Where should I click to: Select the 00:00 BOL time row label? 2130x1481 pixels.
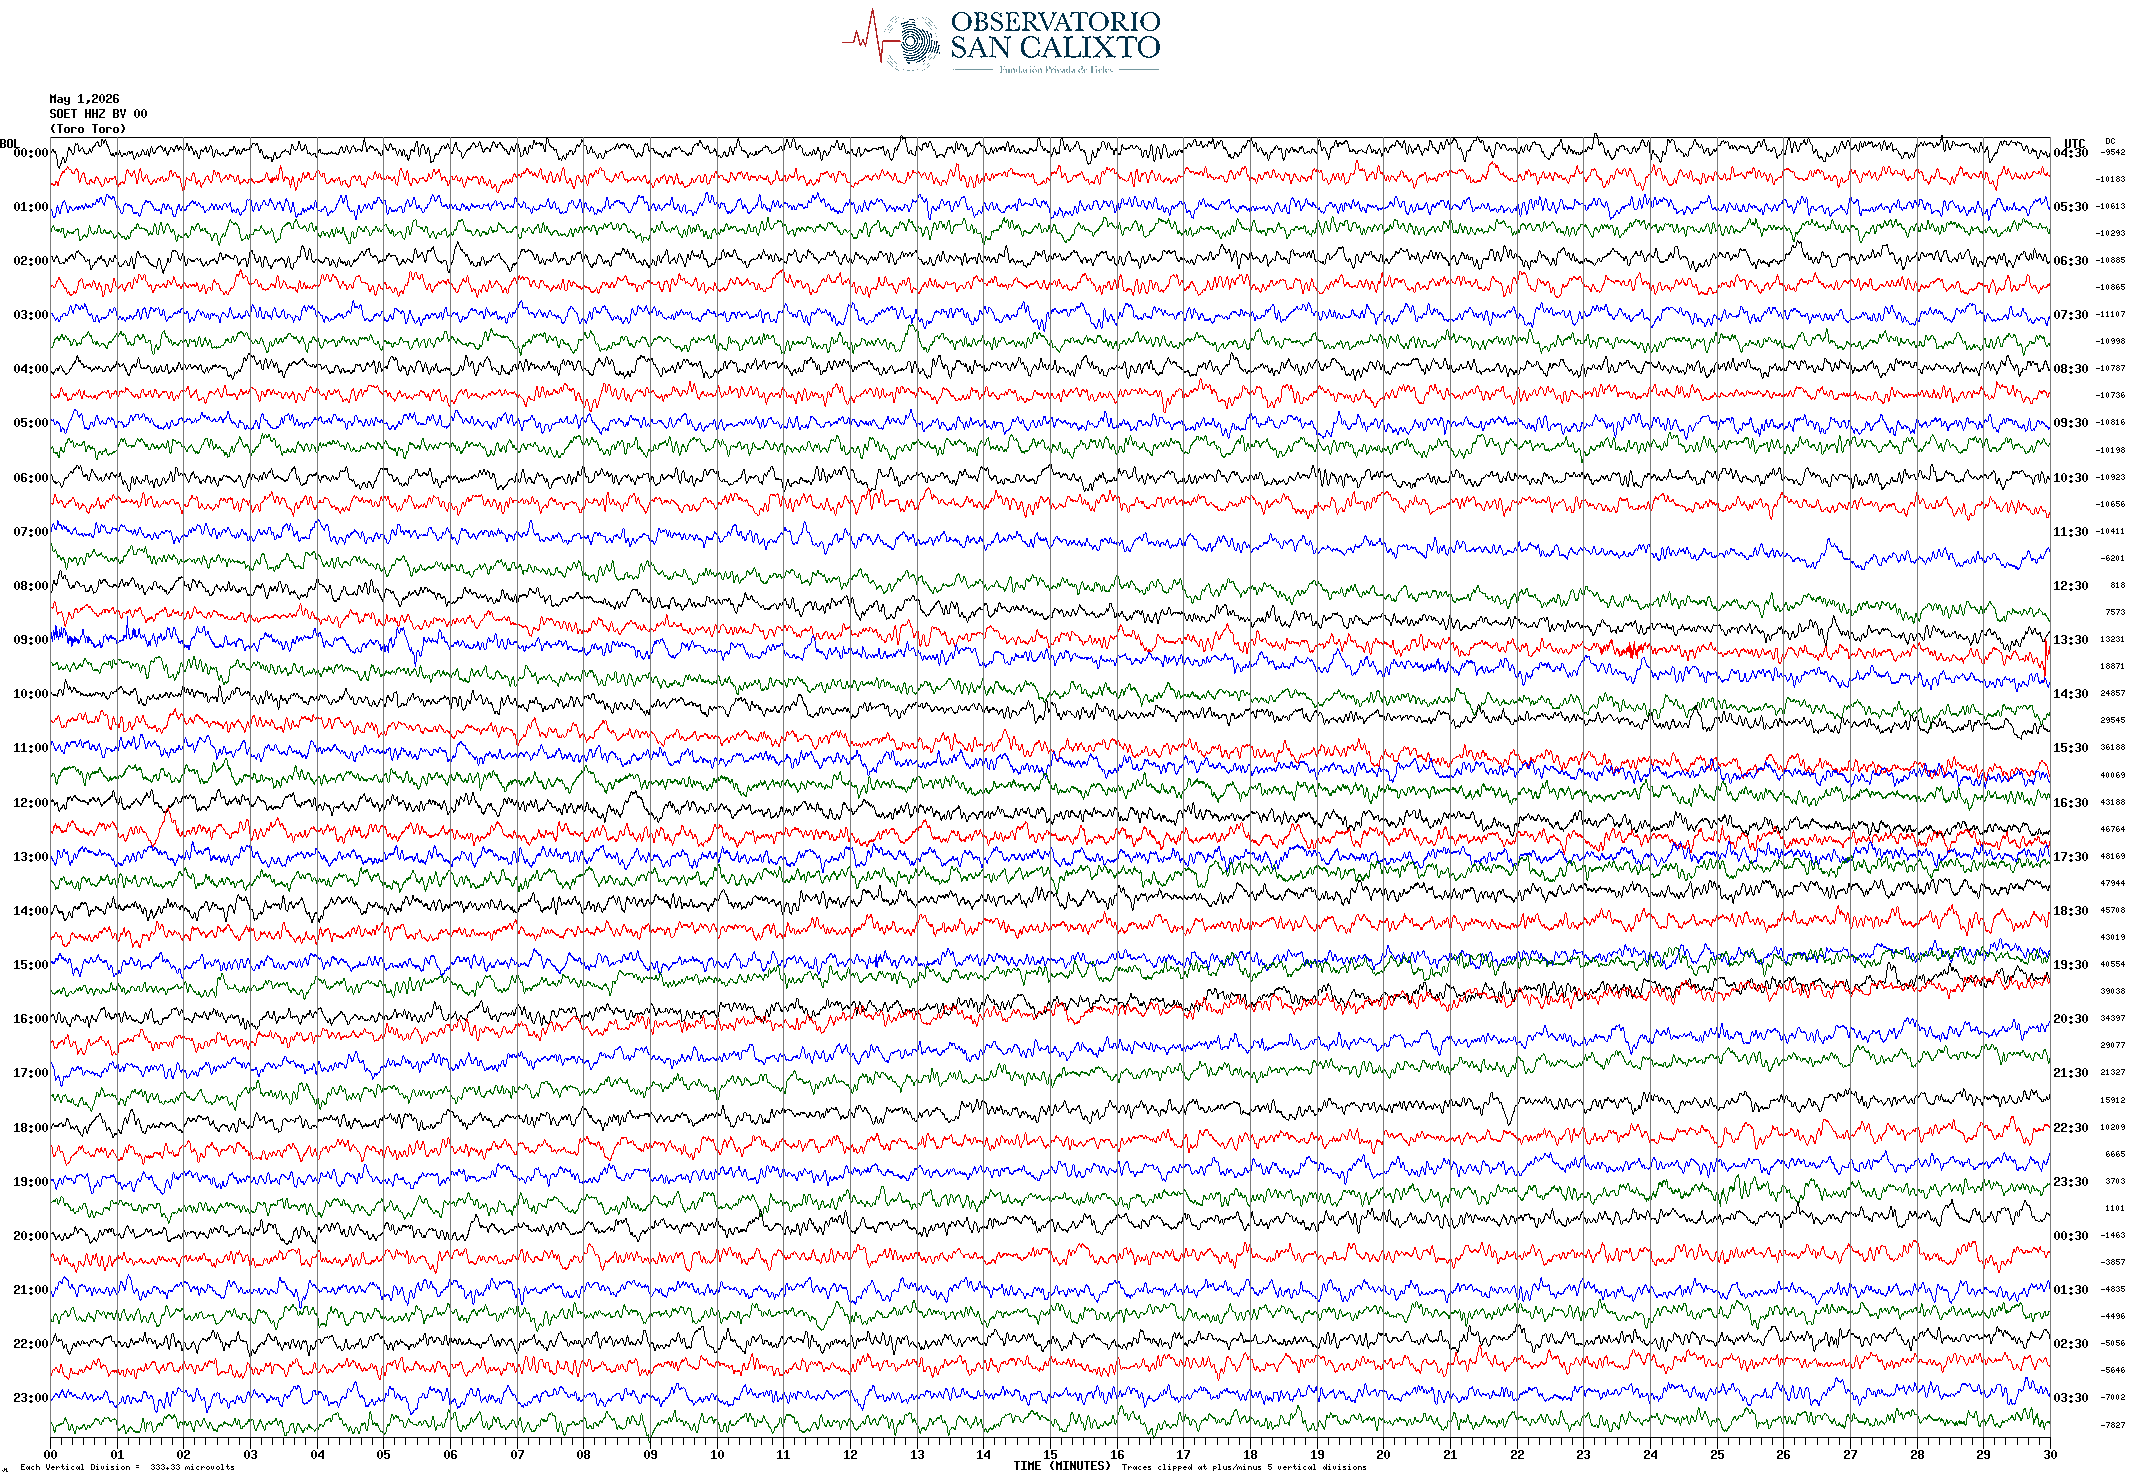30,153
